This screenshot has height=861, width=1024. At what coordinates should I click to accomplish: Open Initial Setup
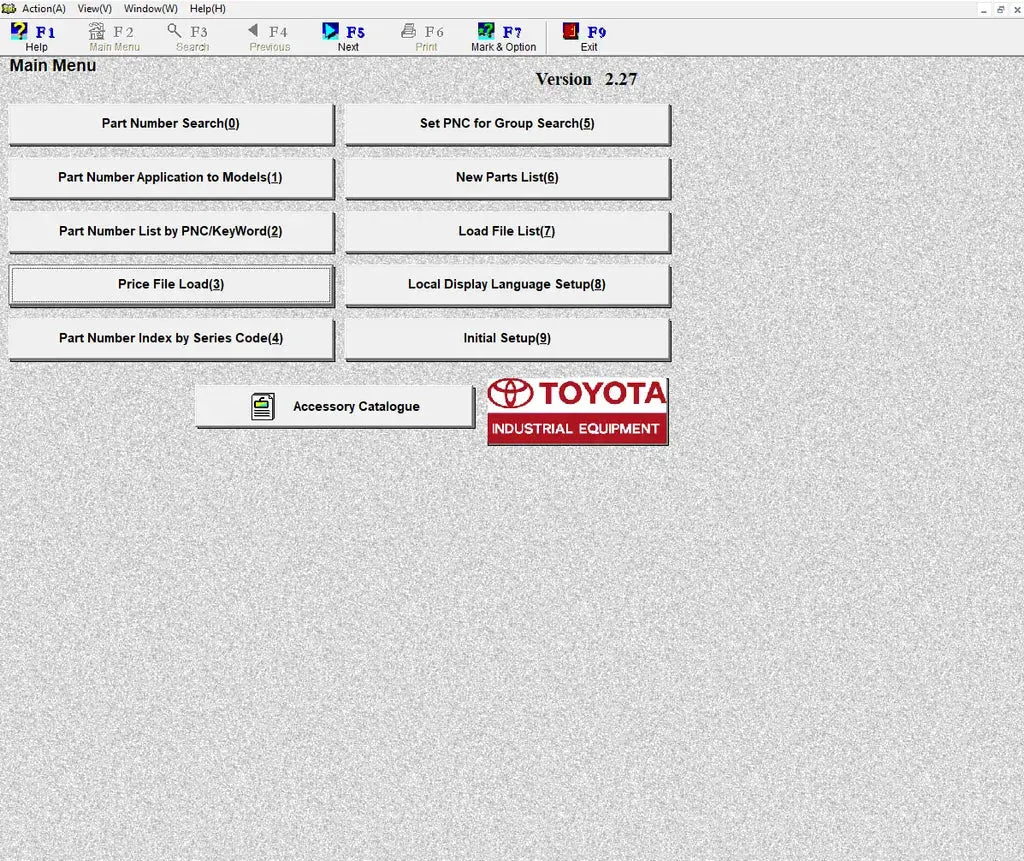506,338
